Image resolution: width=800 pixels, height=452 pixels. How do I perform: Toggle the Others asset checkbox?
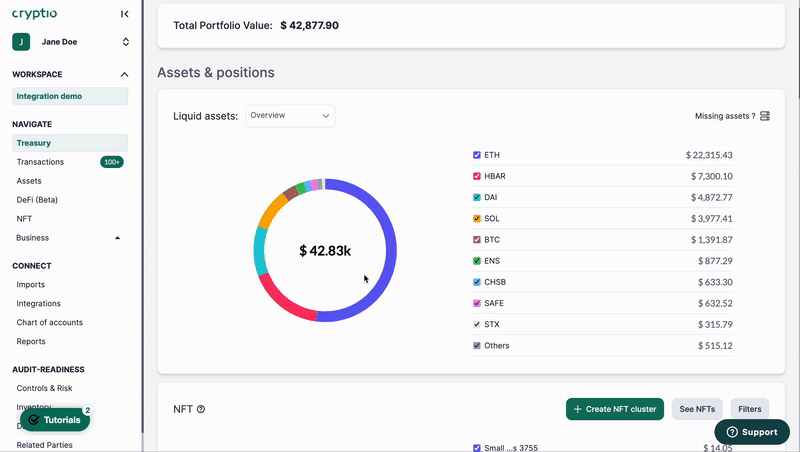(x=477, y=345)
